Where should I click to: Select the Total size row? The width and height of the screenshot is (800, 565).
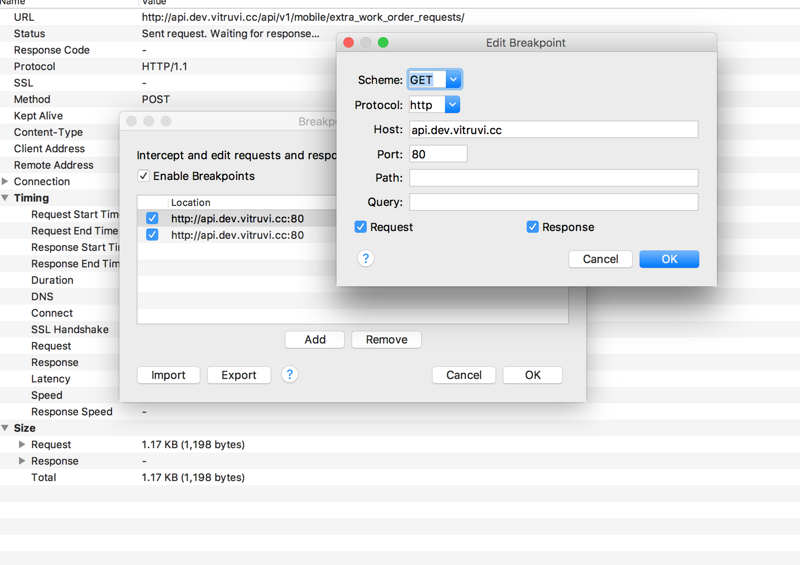(x=400, y=477)
